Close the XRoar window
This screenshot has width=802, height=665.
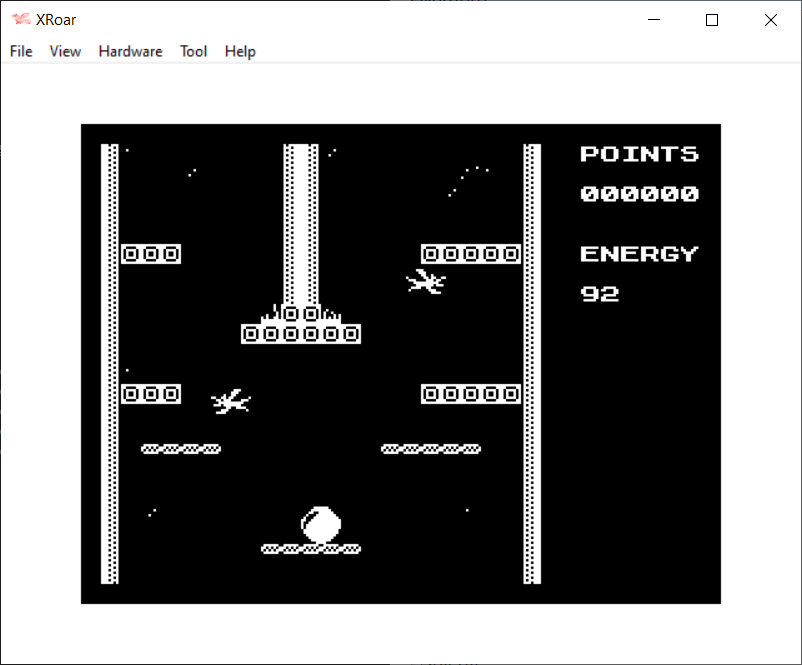click(x=770, y=20)
